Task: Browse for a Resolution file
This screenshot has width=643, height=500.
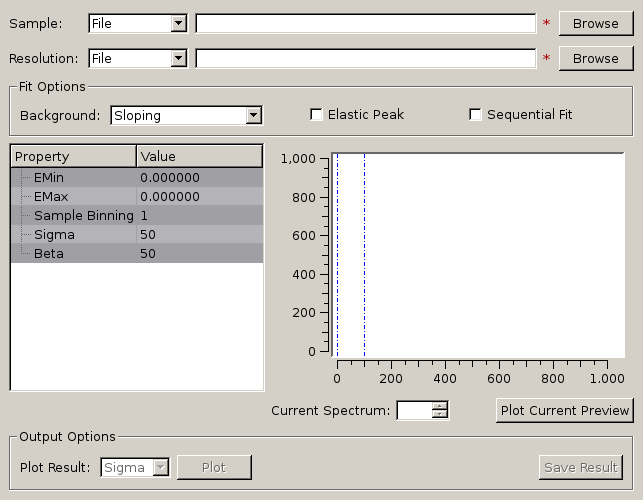Action: tap(595, 59)
